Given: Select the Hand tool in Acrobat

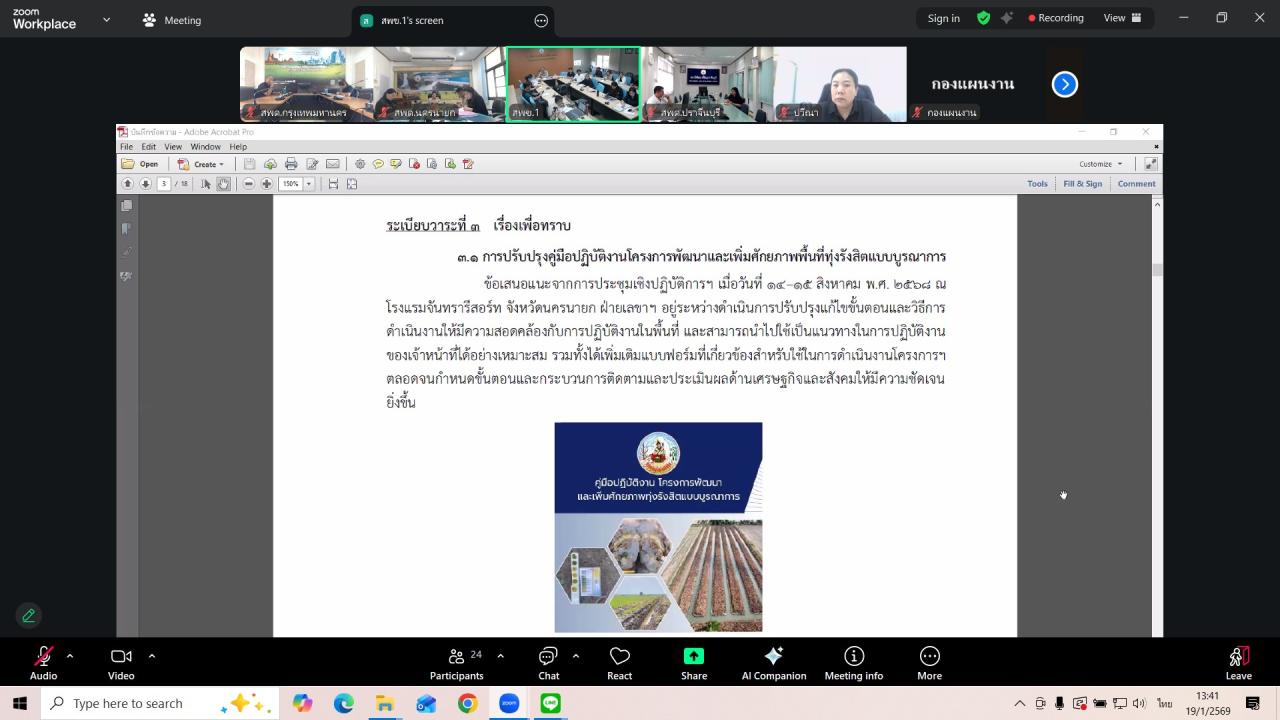Looking at the screenshot, I should click(x=223, y=183).
